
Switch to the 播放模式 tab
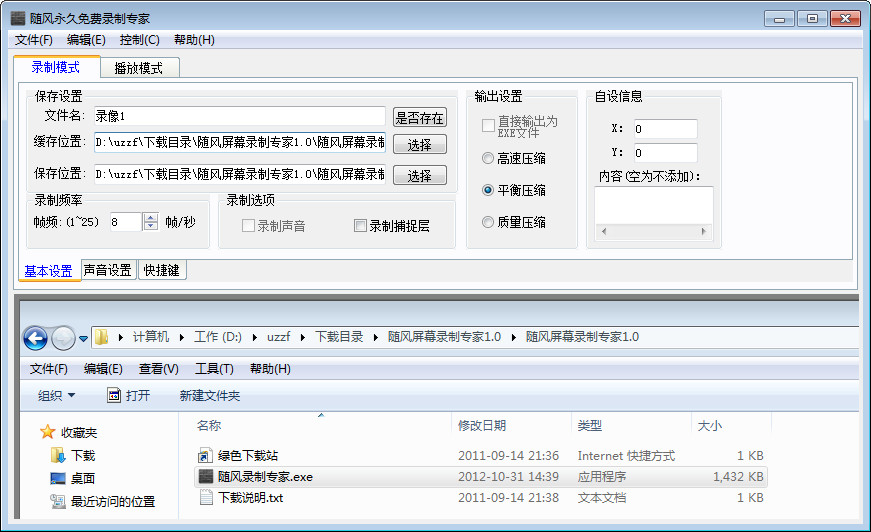point(139,68)
